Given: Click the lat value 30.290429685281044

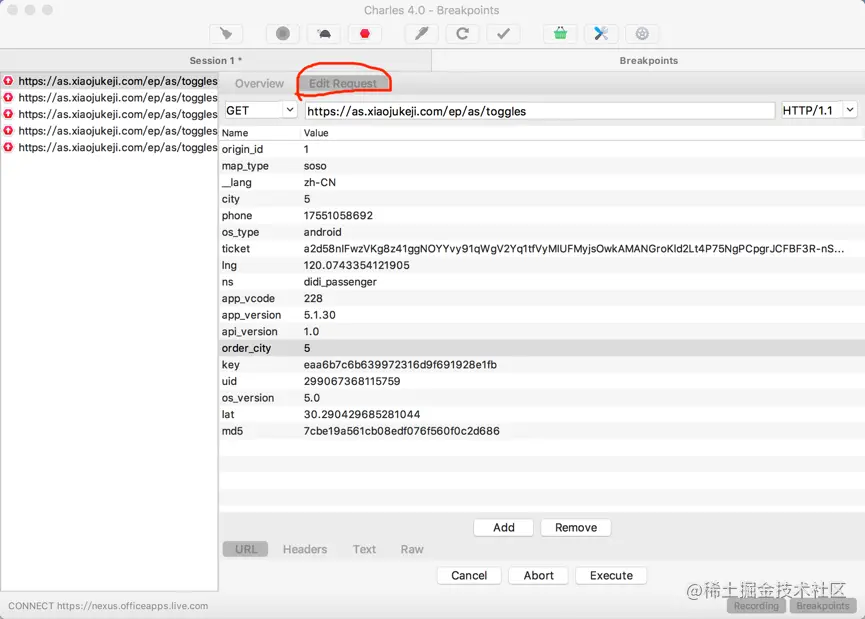Looking at the screenshot, I should point(362,414).
